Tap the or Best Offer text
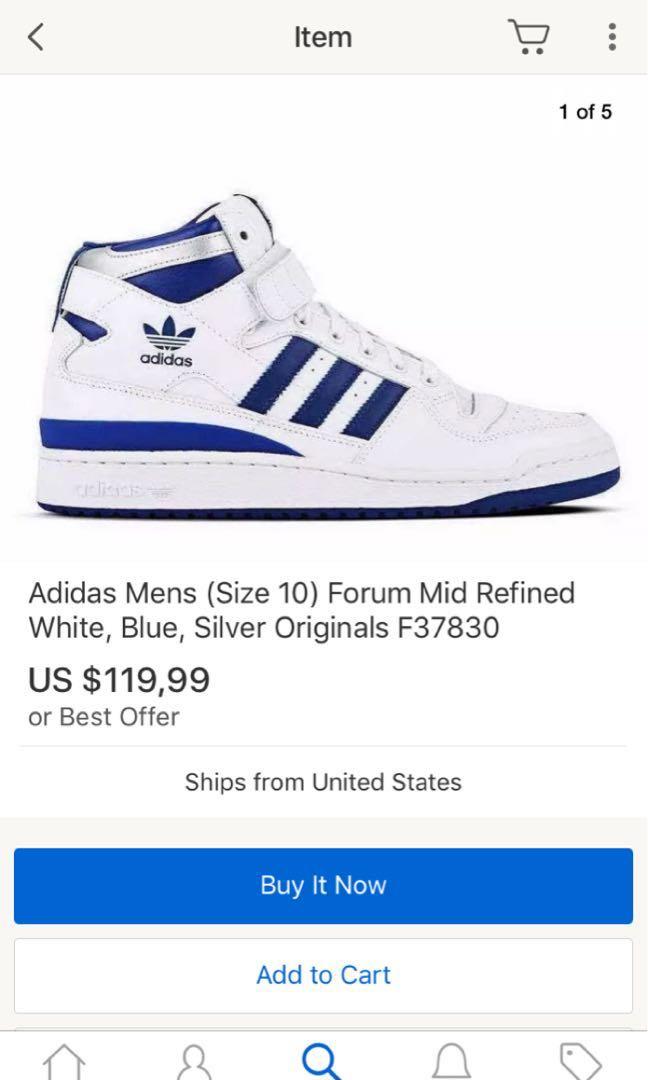Viewport: 648px width, 1080px height. 104,717
